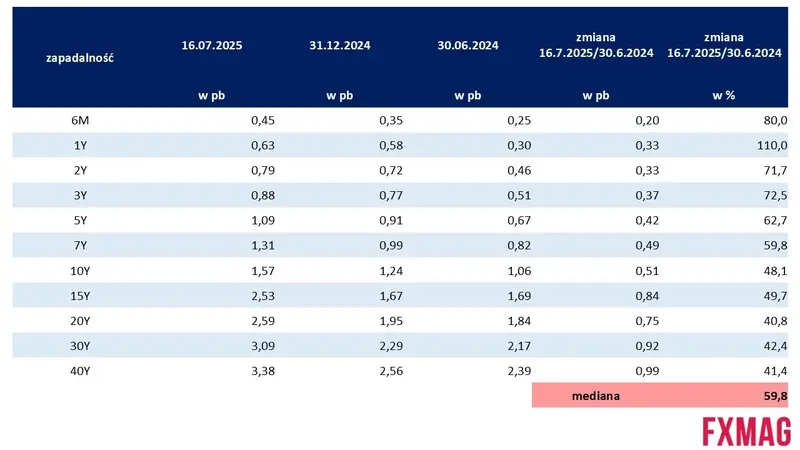
Task: Select the 0,99 change value for 40Y
Action: pos(647,371)
